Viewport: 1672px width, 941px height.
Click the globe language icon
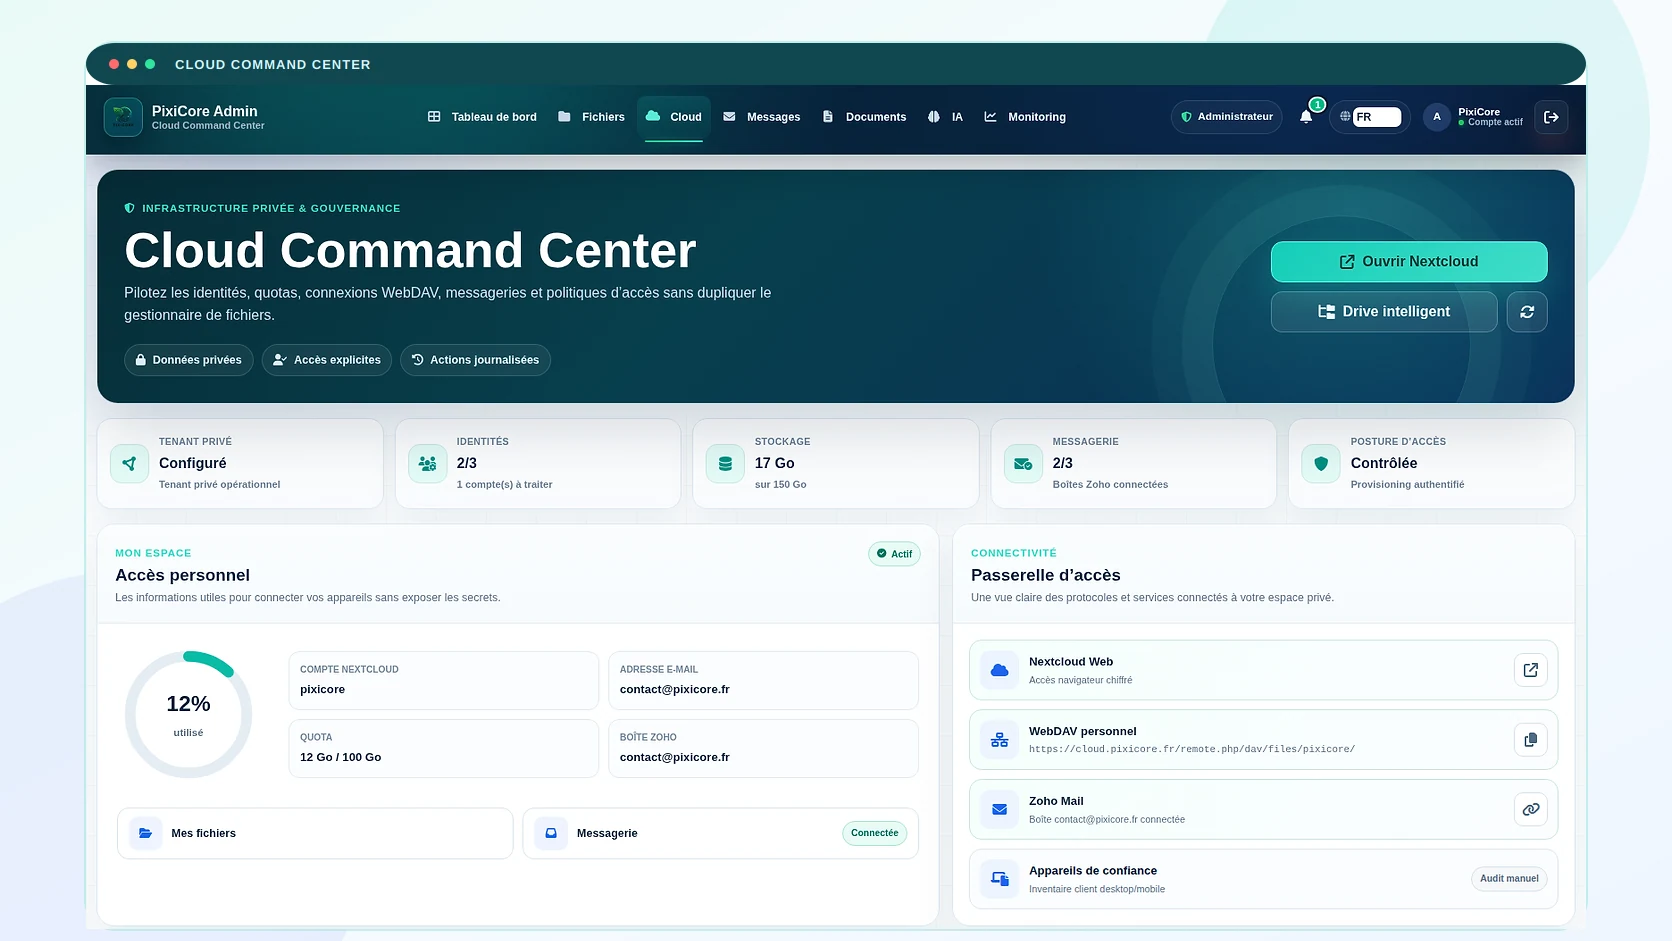coord(1345,117)
